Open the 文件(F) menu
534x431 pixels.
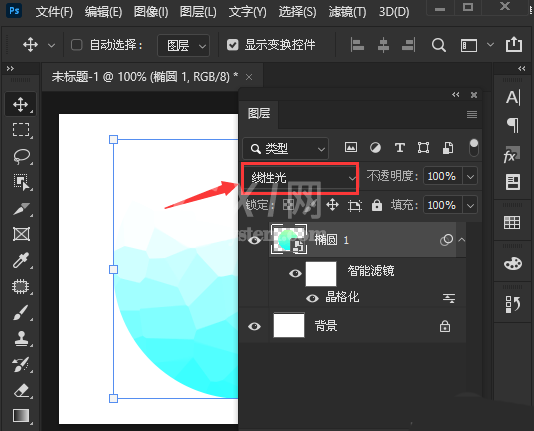tap(54, 12)
